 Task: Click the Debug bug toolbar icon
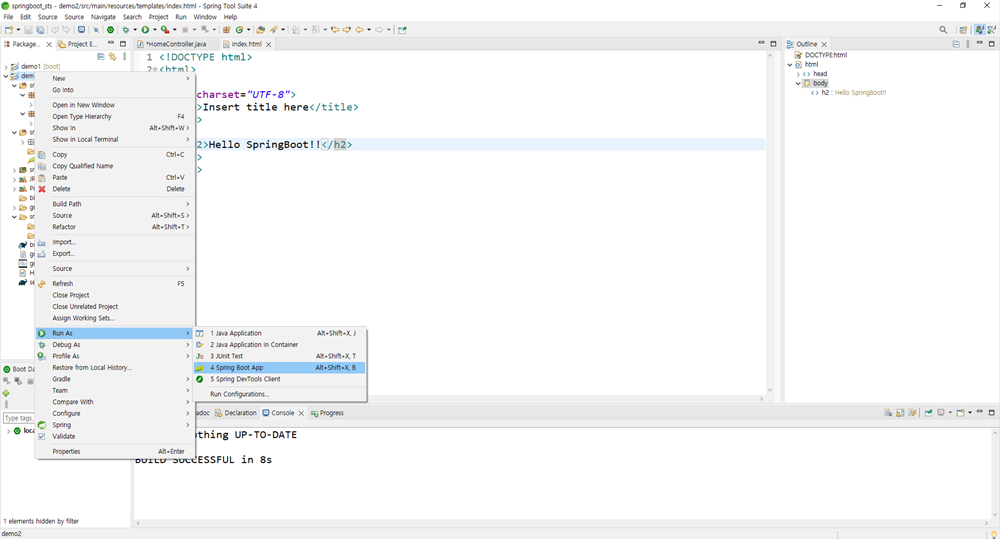[x=126, y=29]
